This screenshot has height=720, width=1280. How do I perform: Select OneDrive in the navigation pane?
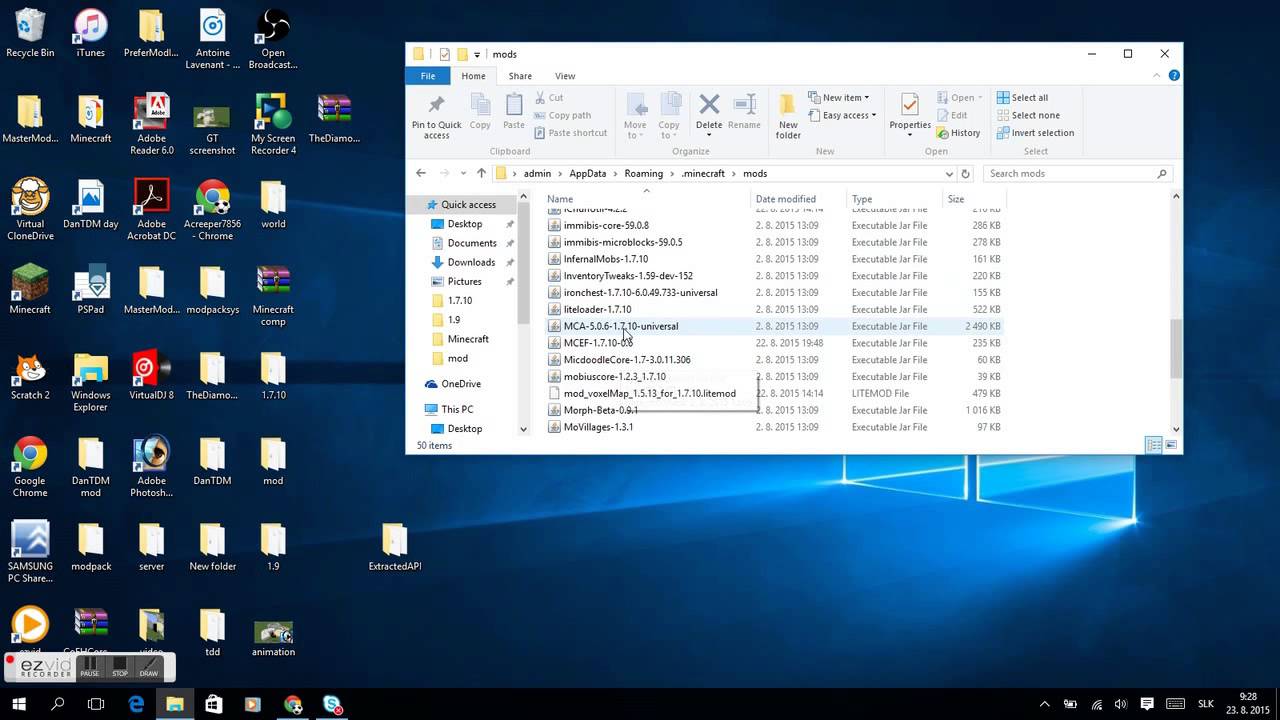click(461, 384)
